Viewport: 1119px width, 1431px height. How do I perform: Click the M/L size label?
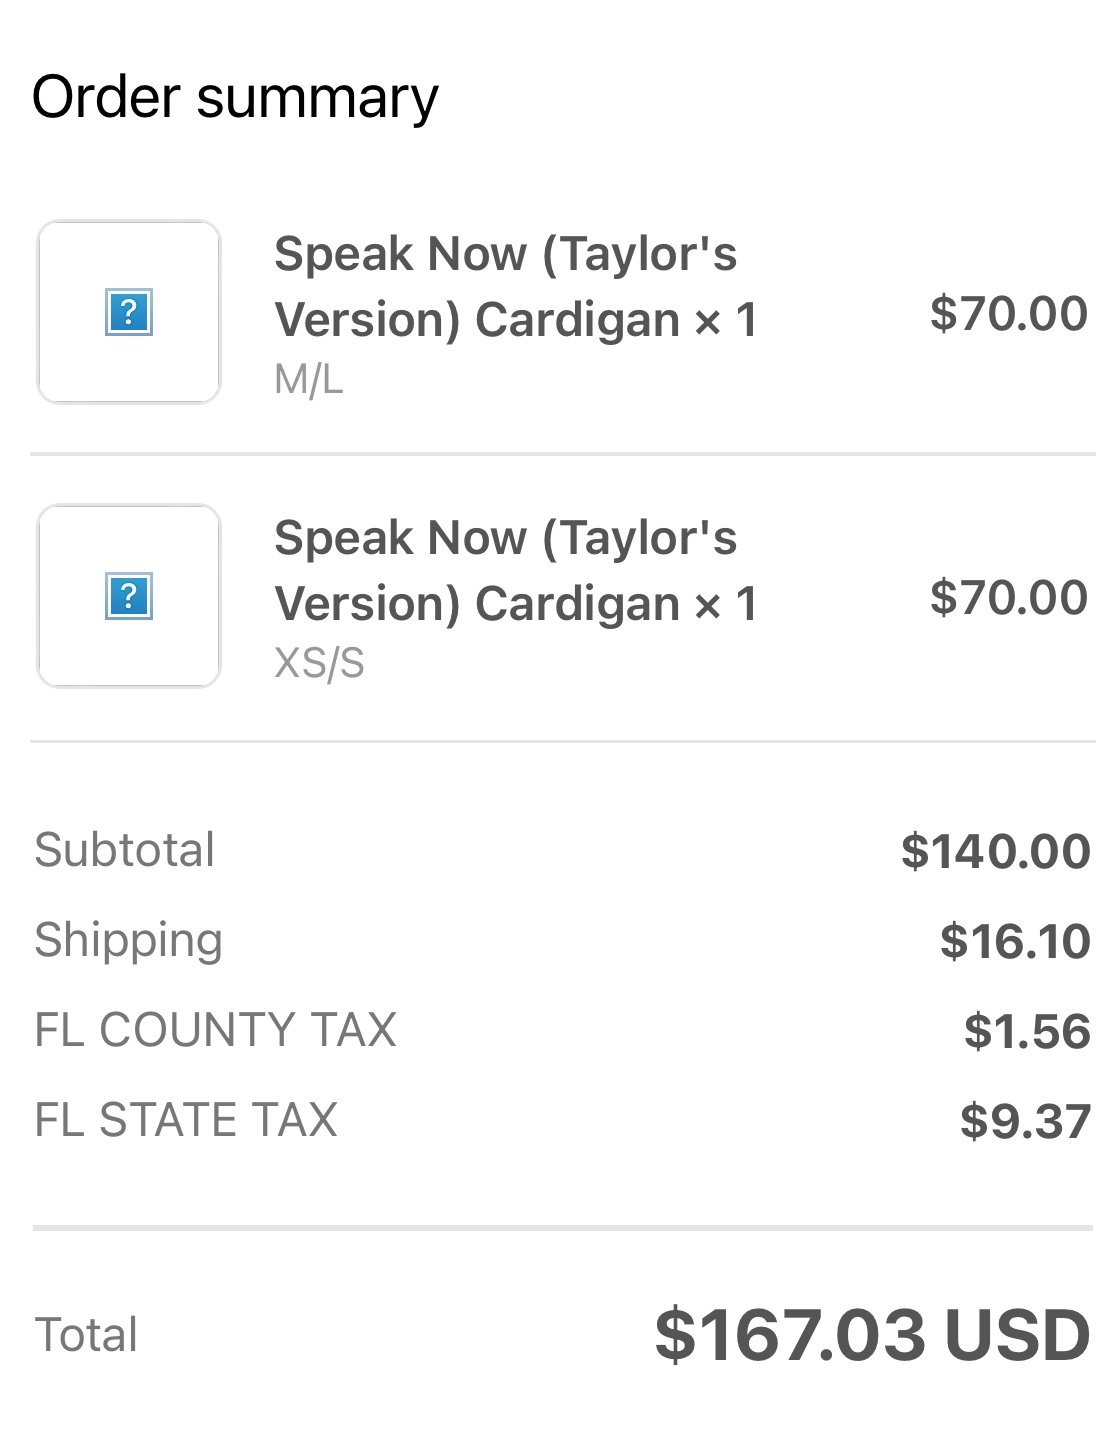(x=309, y=380)
